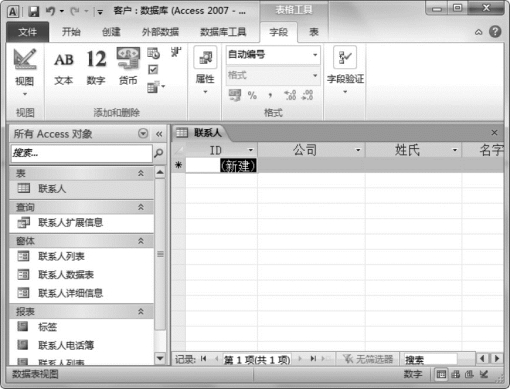The width and height of the screenshot is (510, 389).
Task: Select the 联系人详细信息 form
Action: [x=82, y=293]
